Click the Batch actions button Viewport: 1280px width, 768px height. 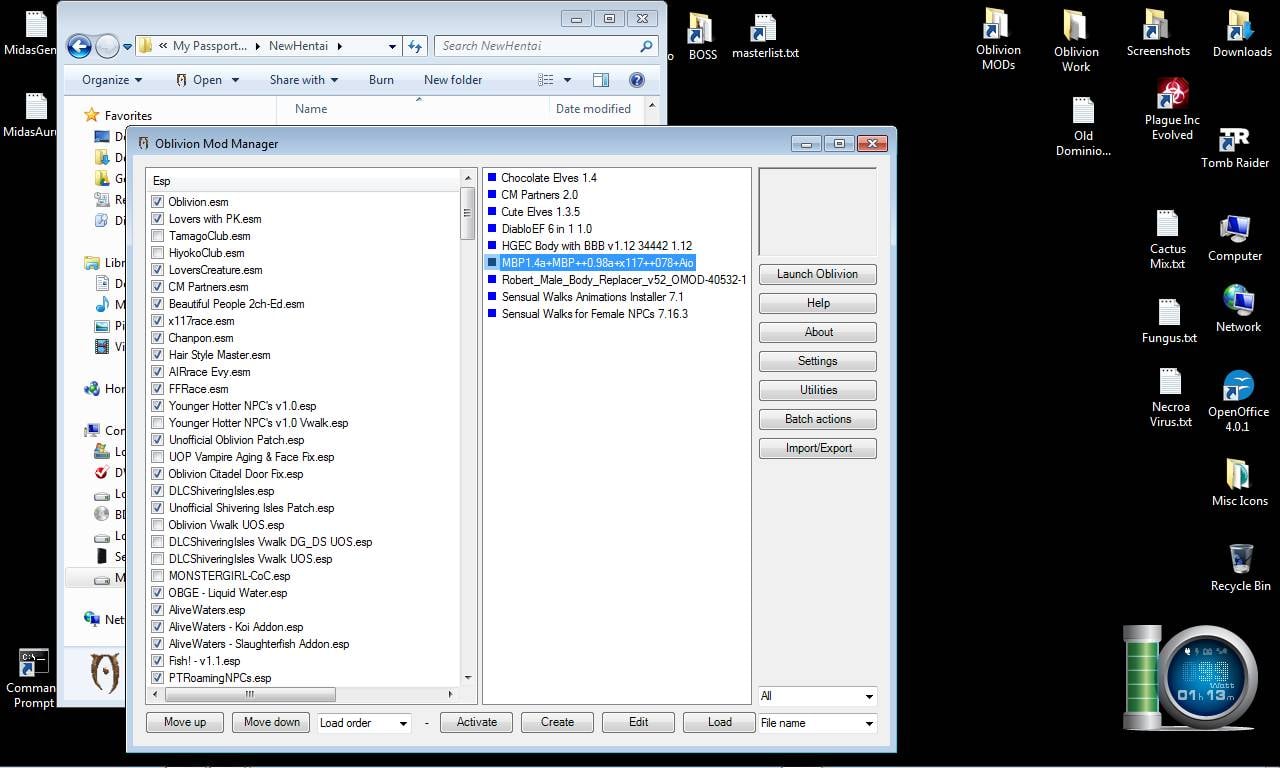click(x=817, y=419)
